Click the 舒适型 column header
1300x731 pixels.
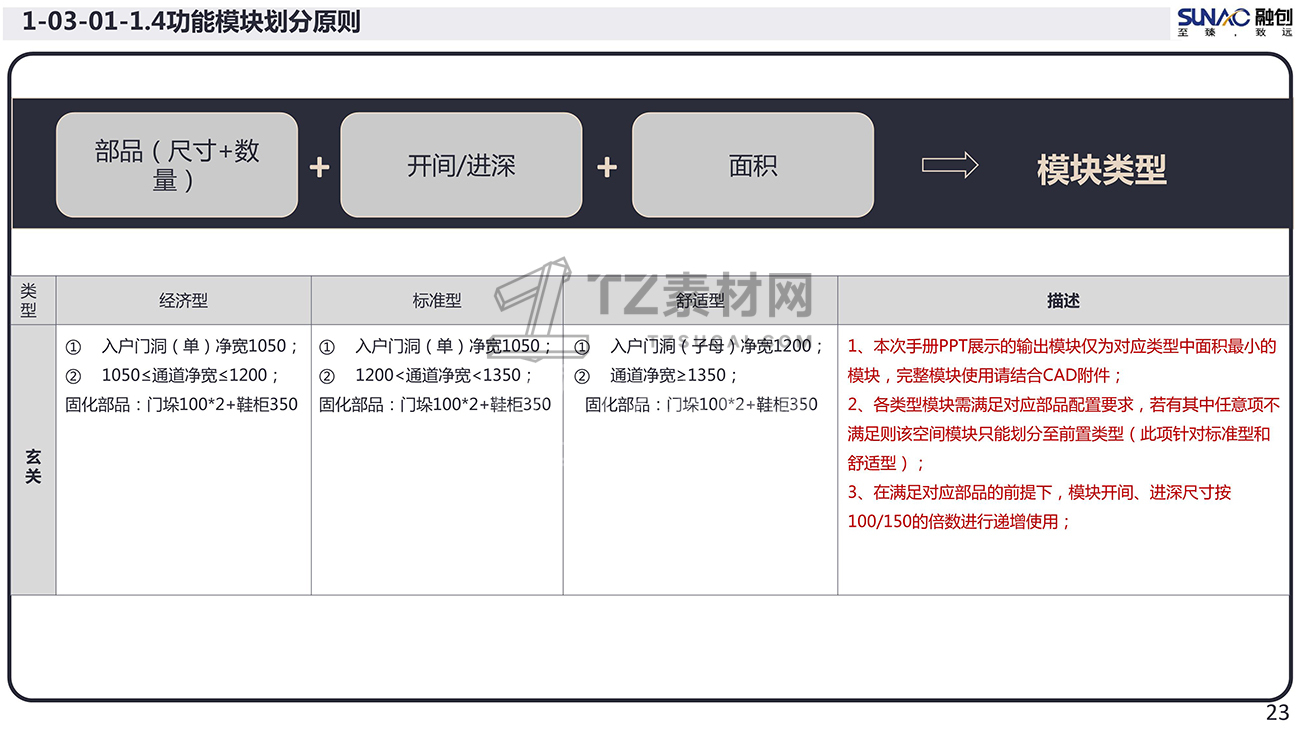click(x=700, y=300)
